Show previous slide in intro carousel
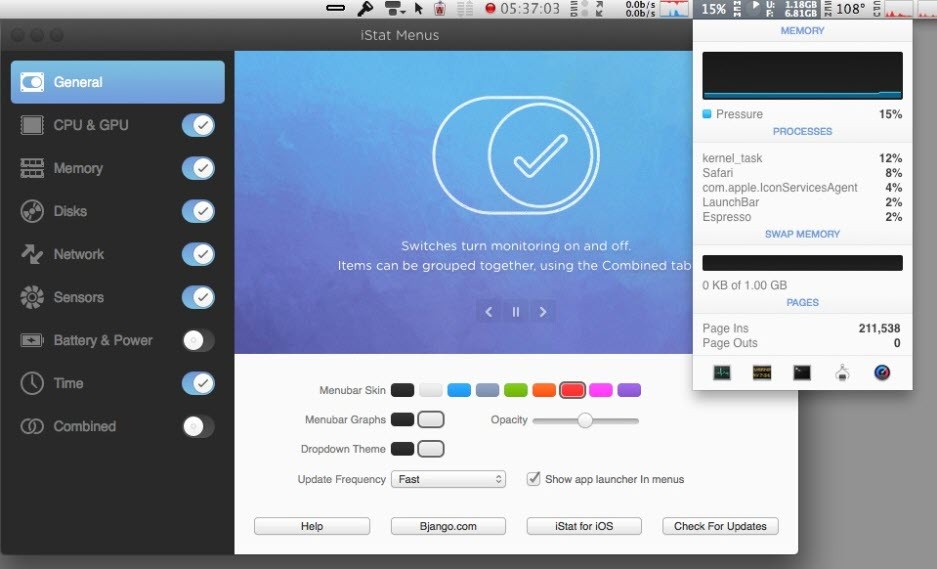The height and width of the screenshot is (569, 937). tap(489, 311)
